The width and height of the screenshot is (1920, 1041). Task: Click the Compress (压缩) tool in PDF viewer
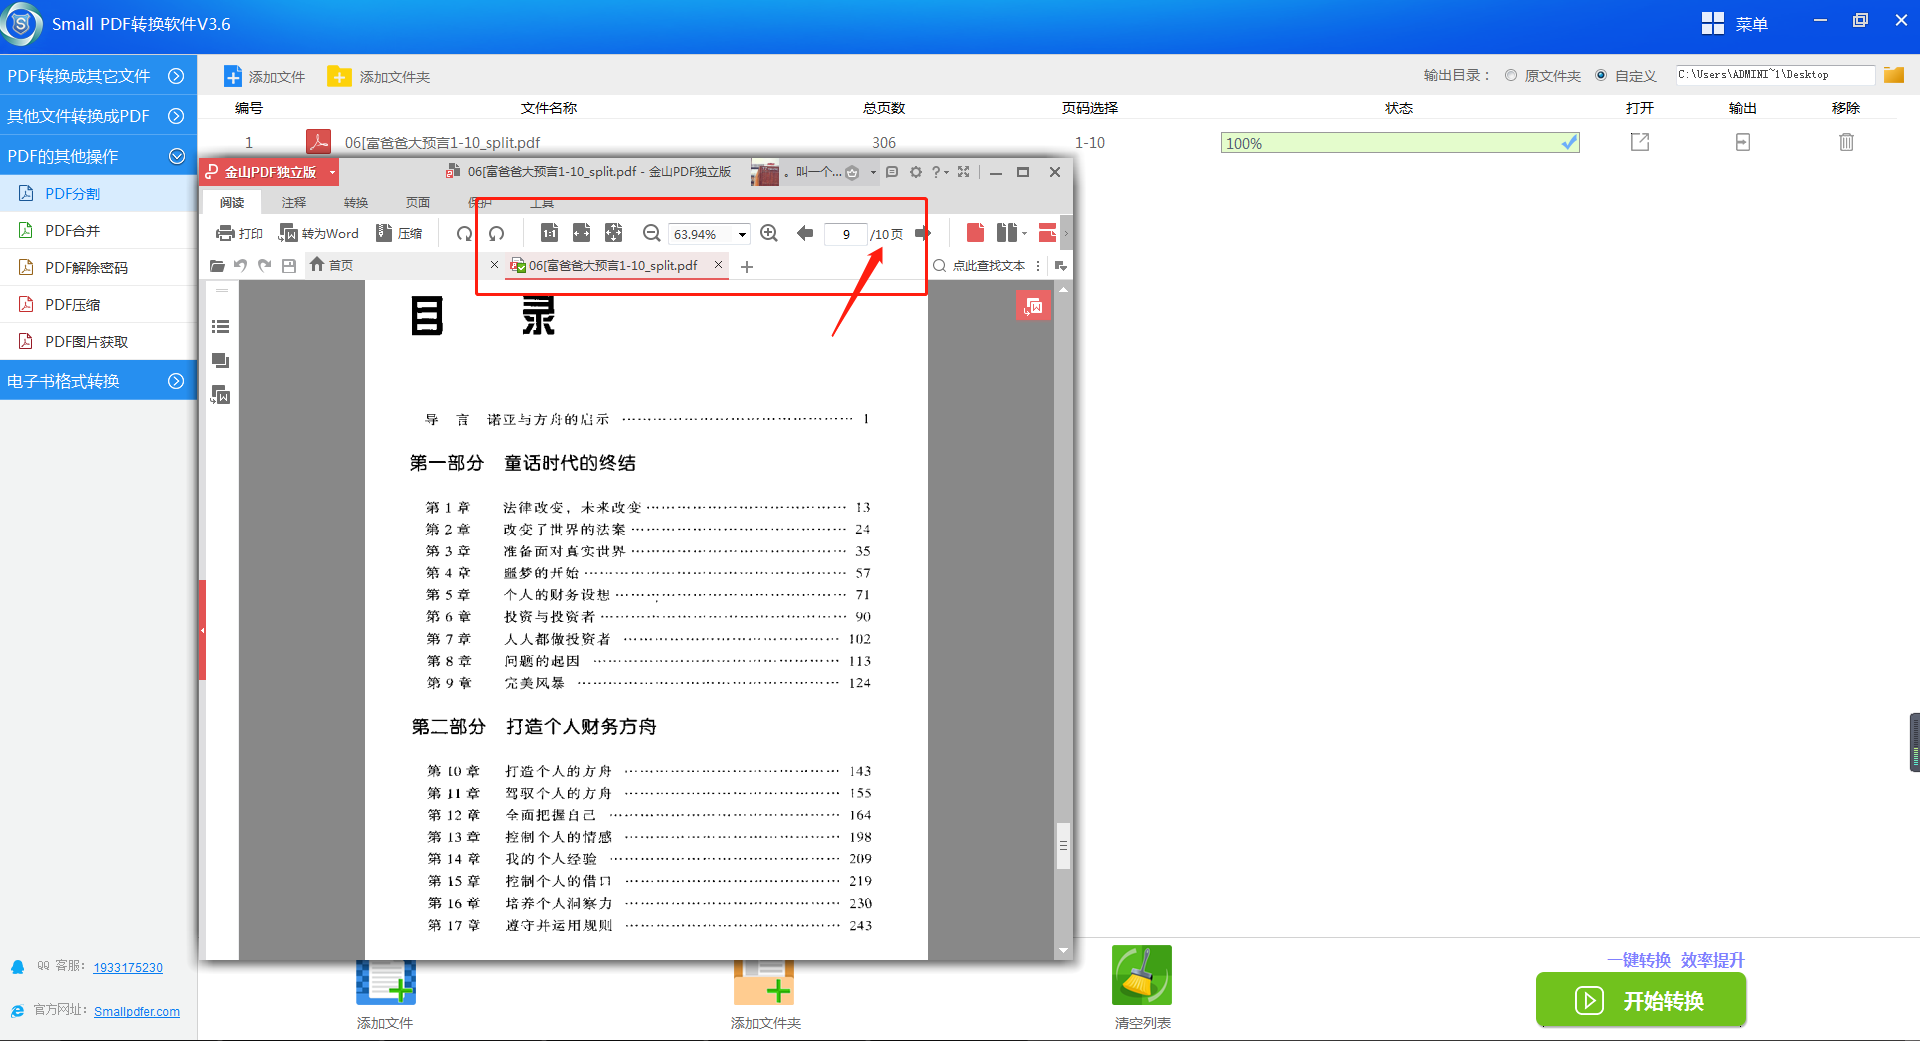click(398, 233)
